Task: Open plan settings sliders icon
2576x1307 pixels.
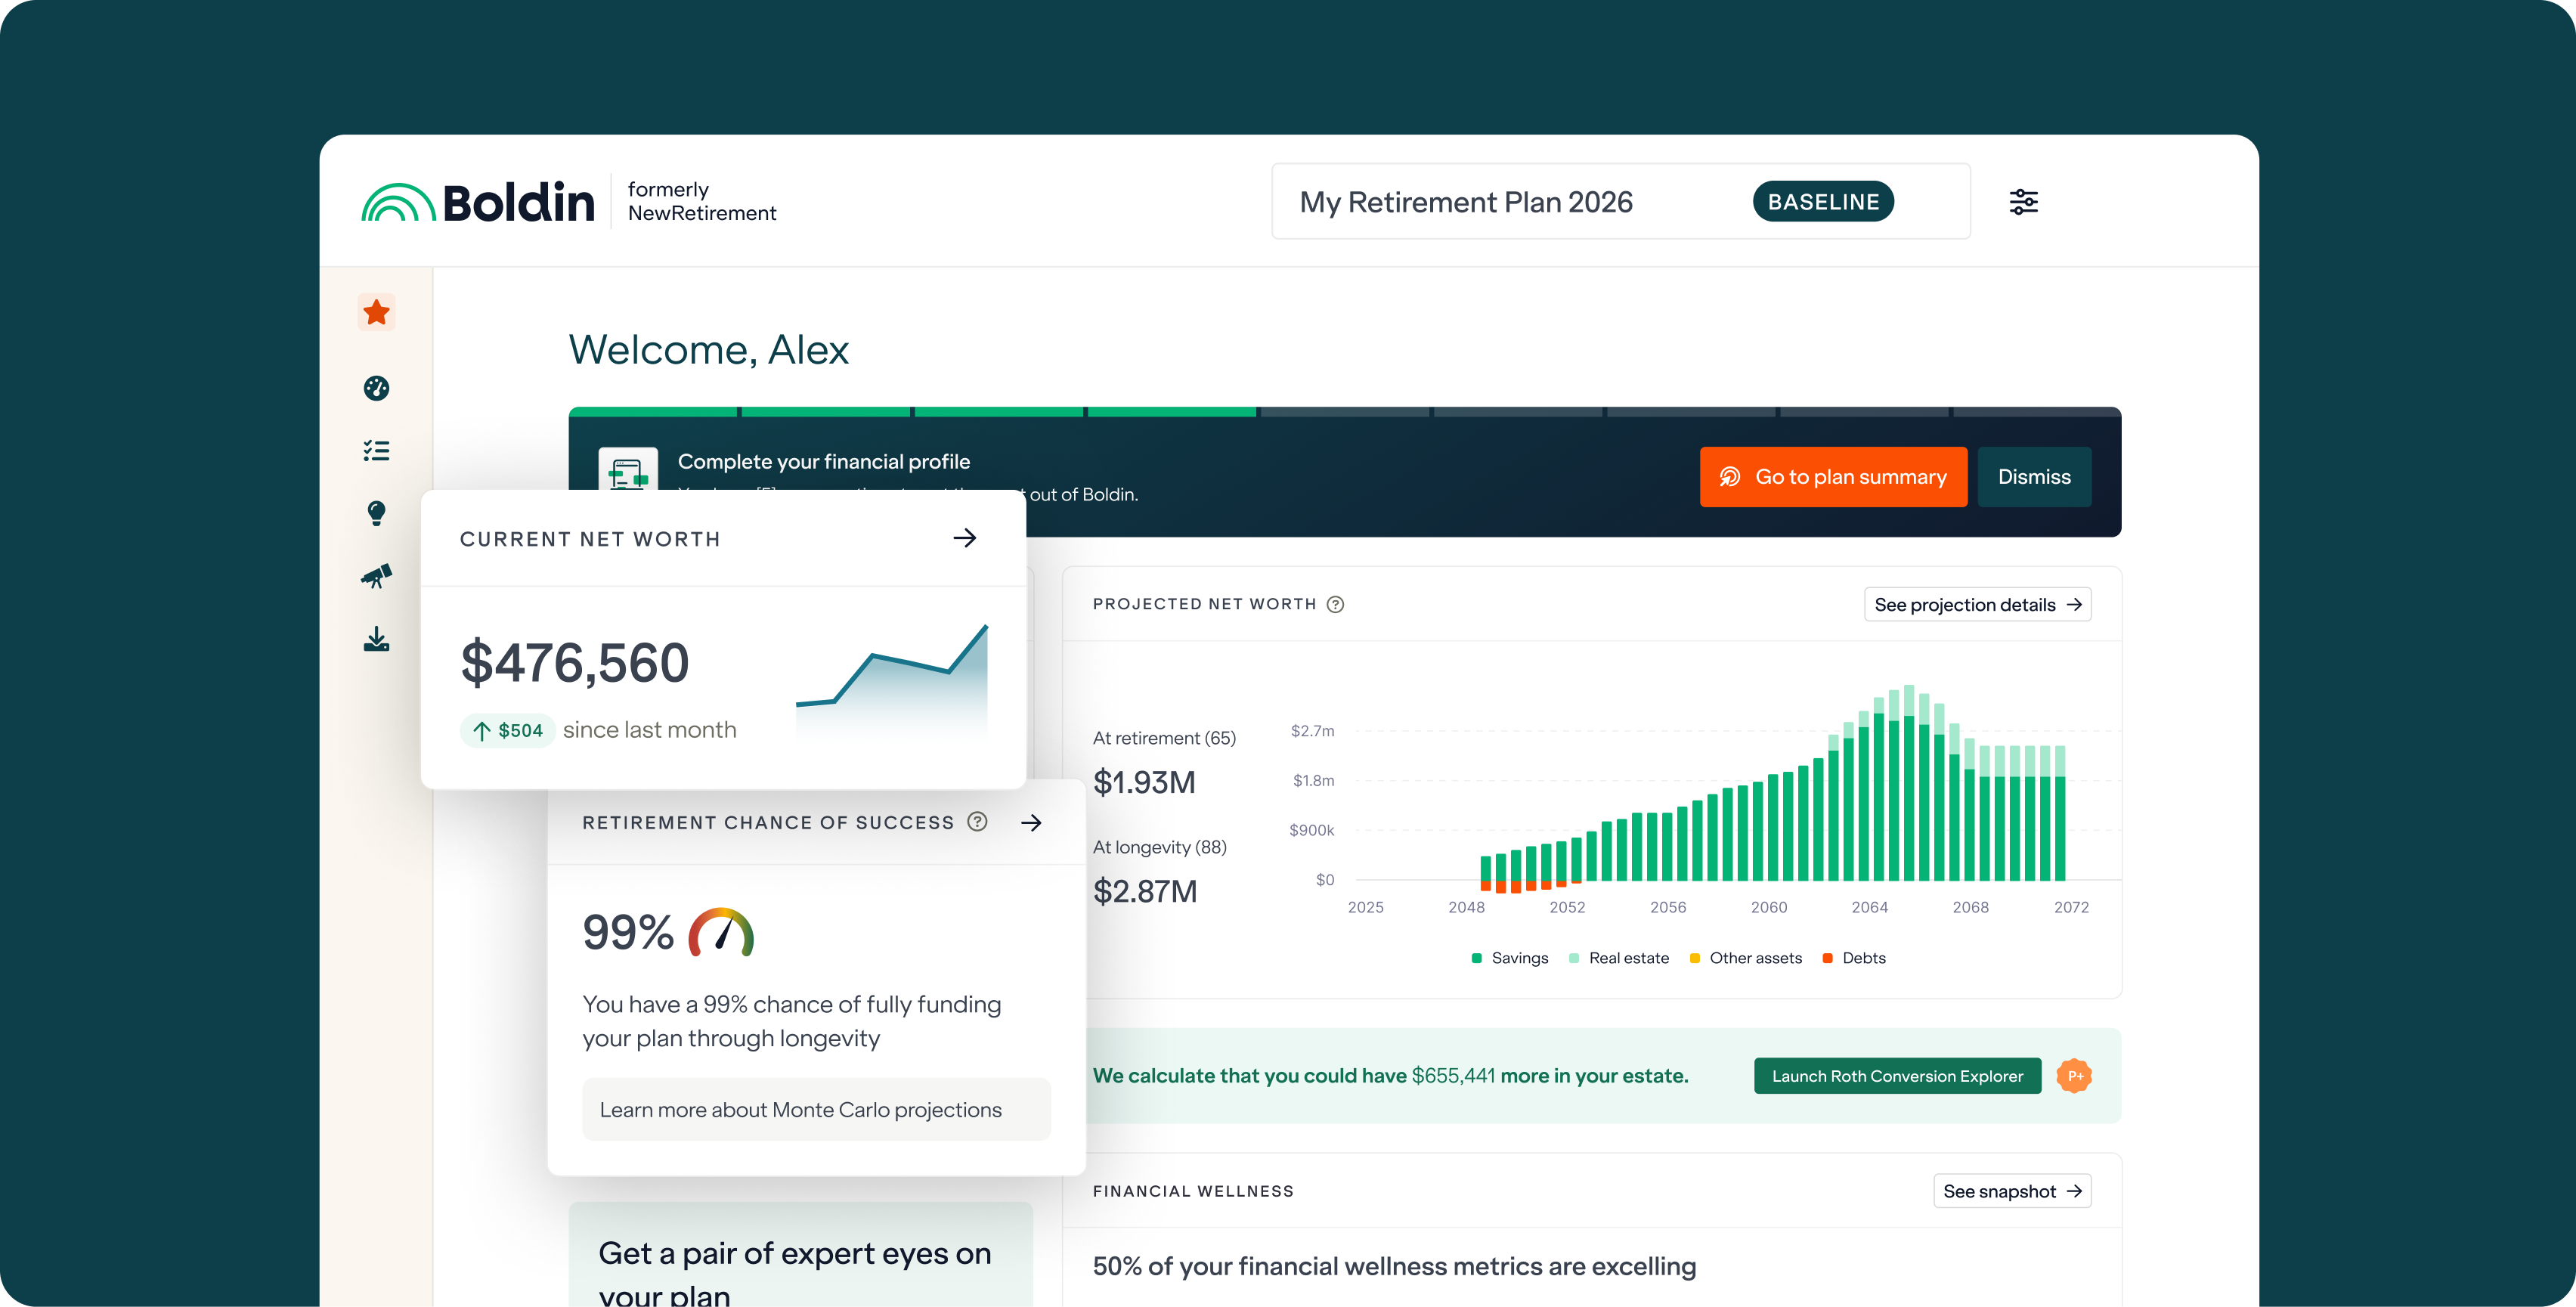Action: click(2023, 202)
